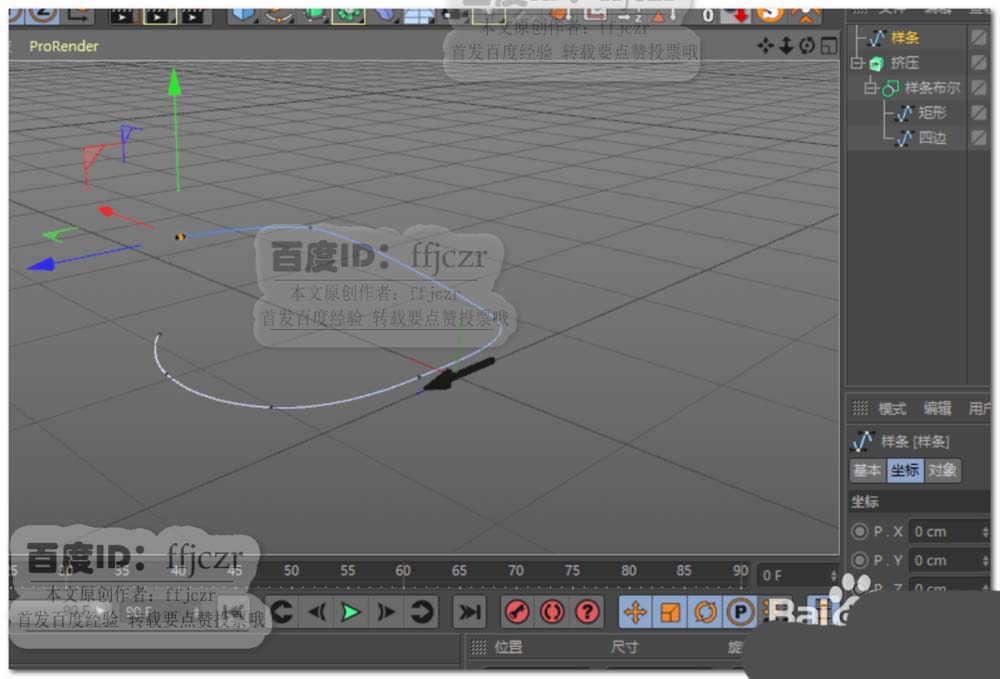Image resolution: width=1000 pixels, height=679 pixels.
Task: Click the 0 F frame stepper arrows
Action: 834,576
